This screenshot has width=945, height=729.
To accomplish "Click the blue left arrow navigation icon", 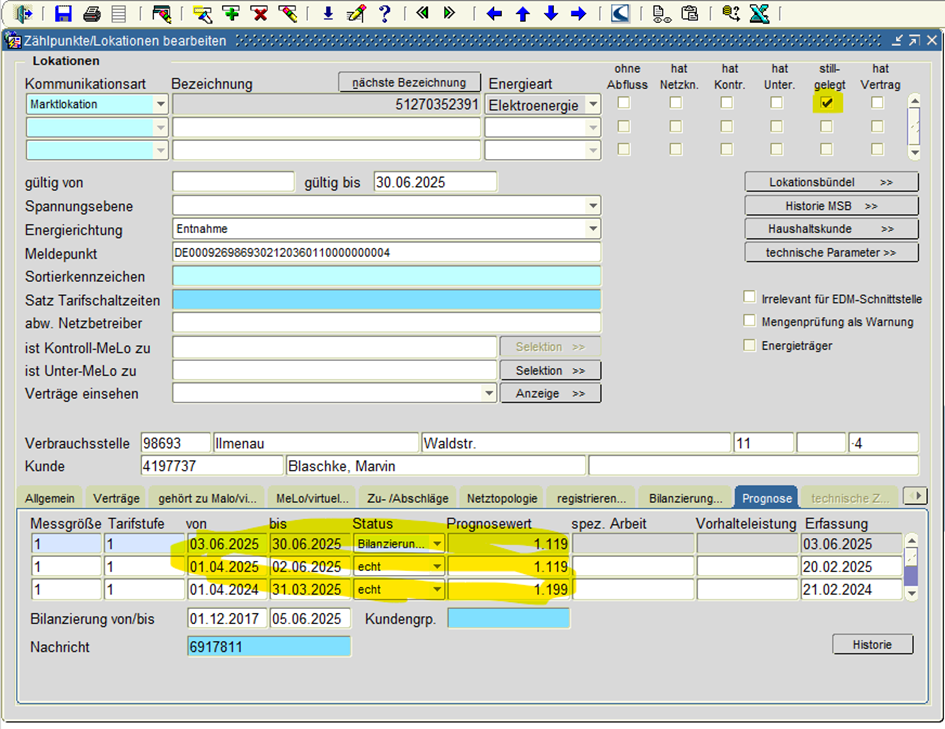I will click(x=494, y=13).
